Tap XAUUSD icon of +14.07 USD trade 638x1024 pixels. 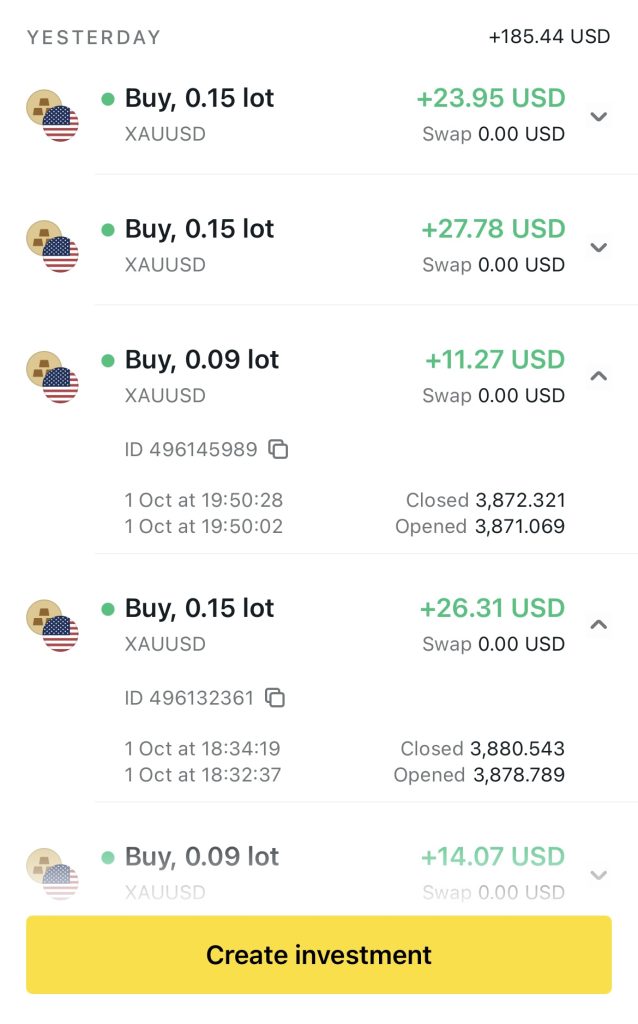[52, 873]
